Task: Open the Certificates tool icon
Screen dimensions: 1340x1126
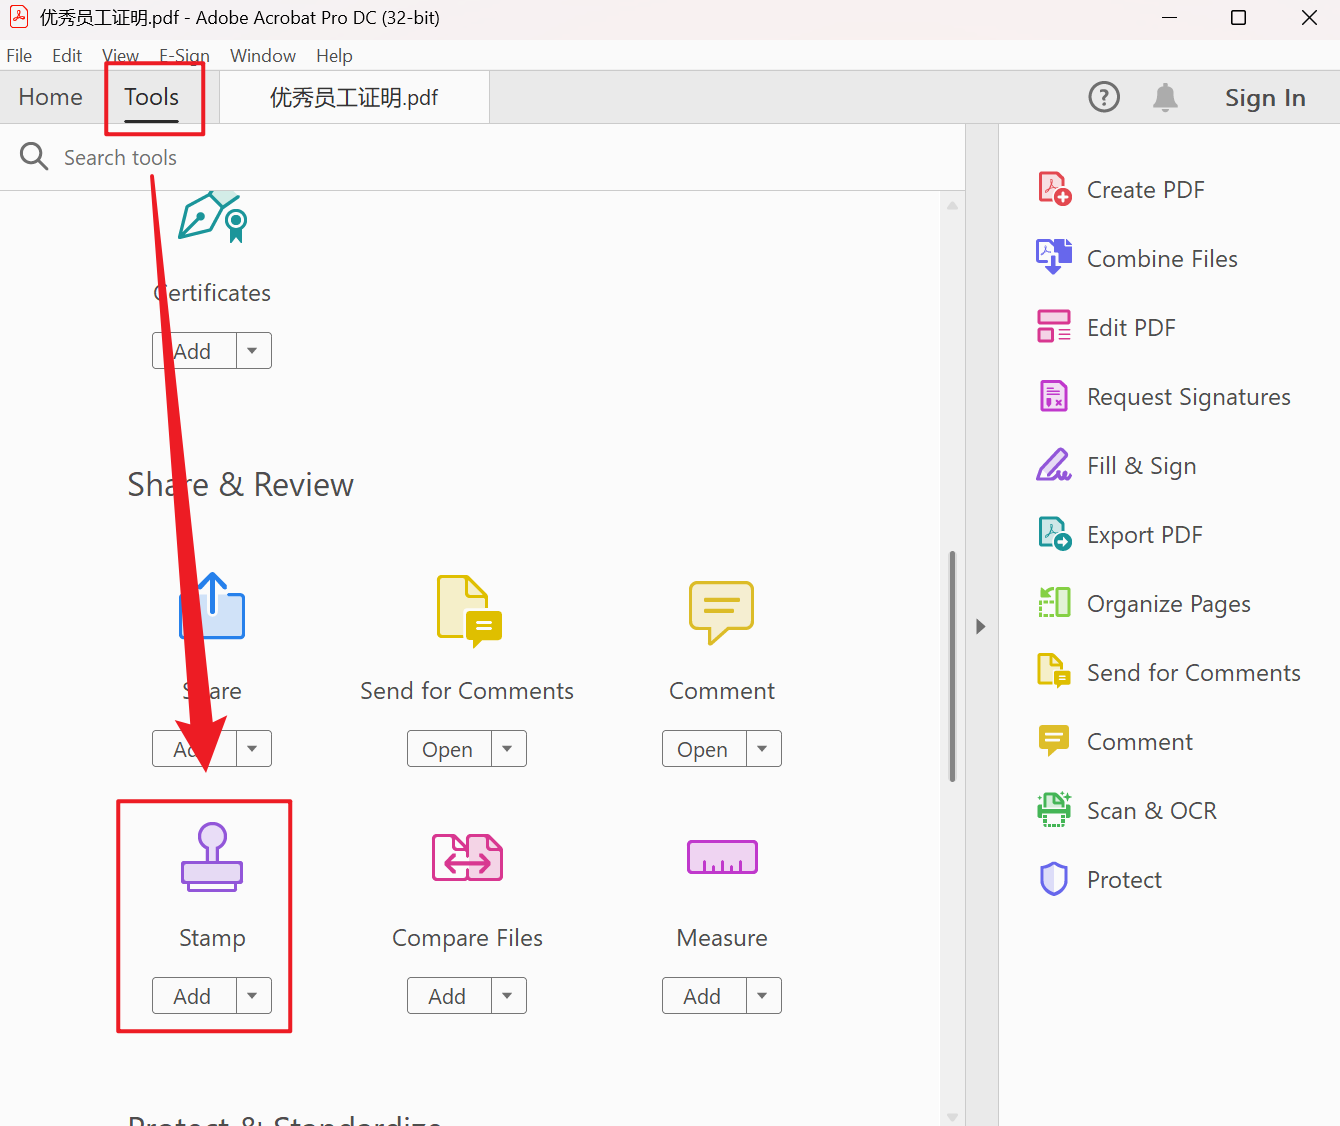Action: (212, 217)
